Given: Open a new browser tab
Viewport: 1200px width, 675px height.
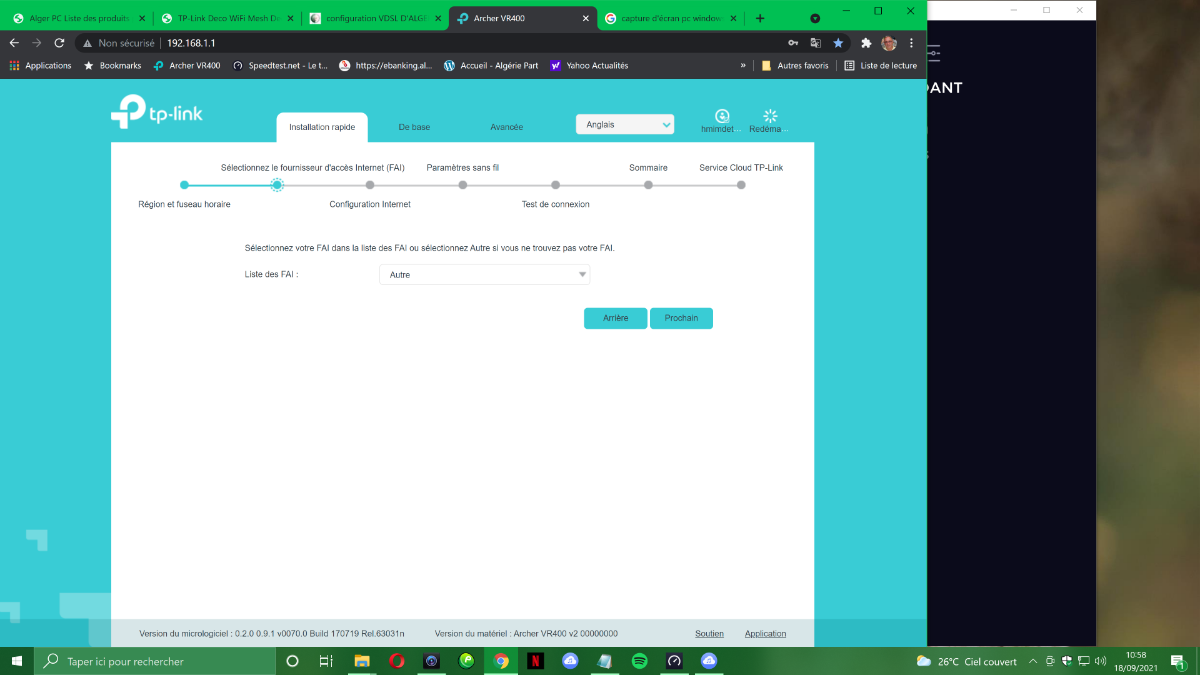Looking at the screenshot, I should (760, 18).
